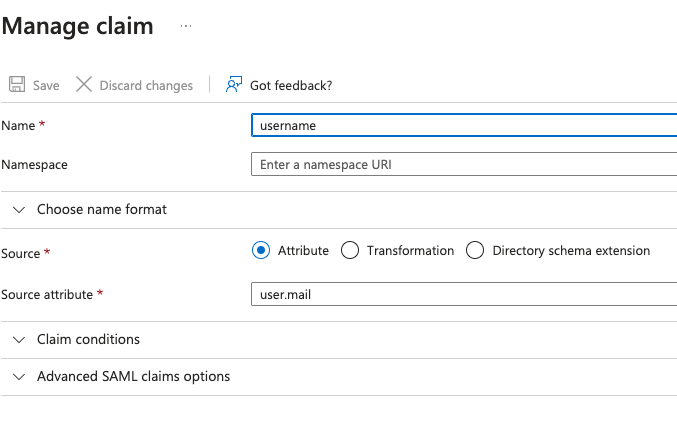Viewport: 677px width, 437px height.
Task: Click the Choose name format heading text
Action: (101, 209)
